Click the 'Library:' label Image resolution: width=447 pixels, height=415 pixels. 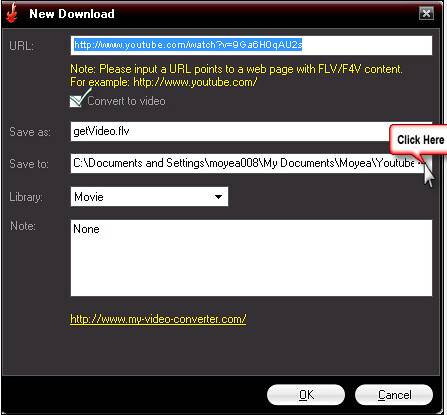click(x=26, y=197)
